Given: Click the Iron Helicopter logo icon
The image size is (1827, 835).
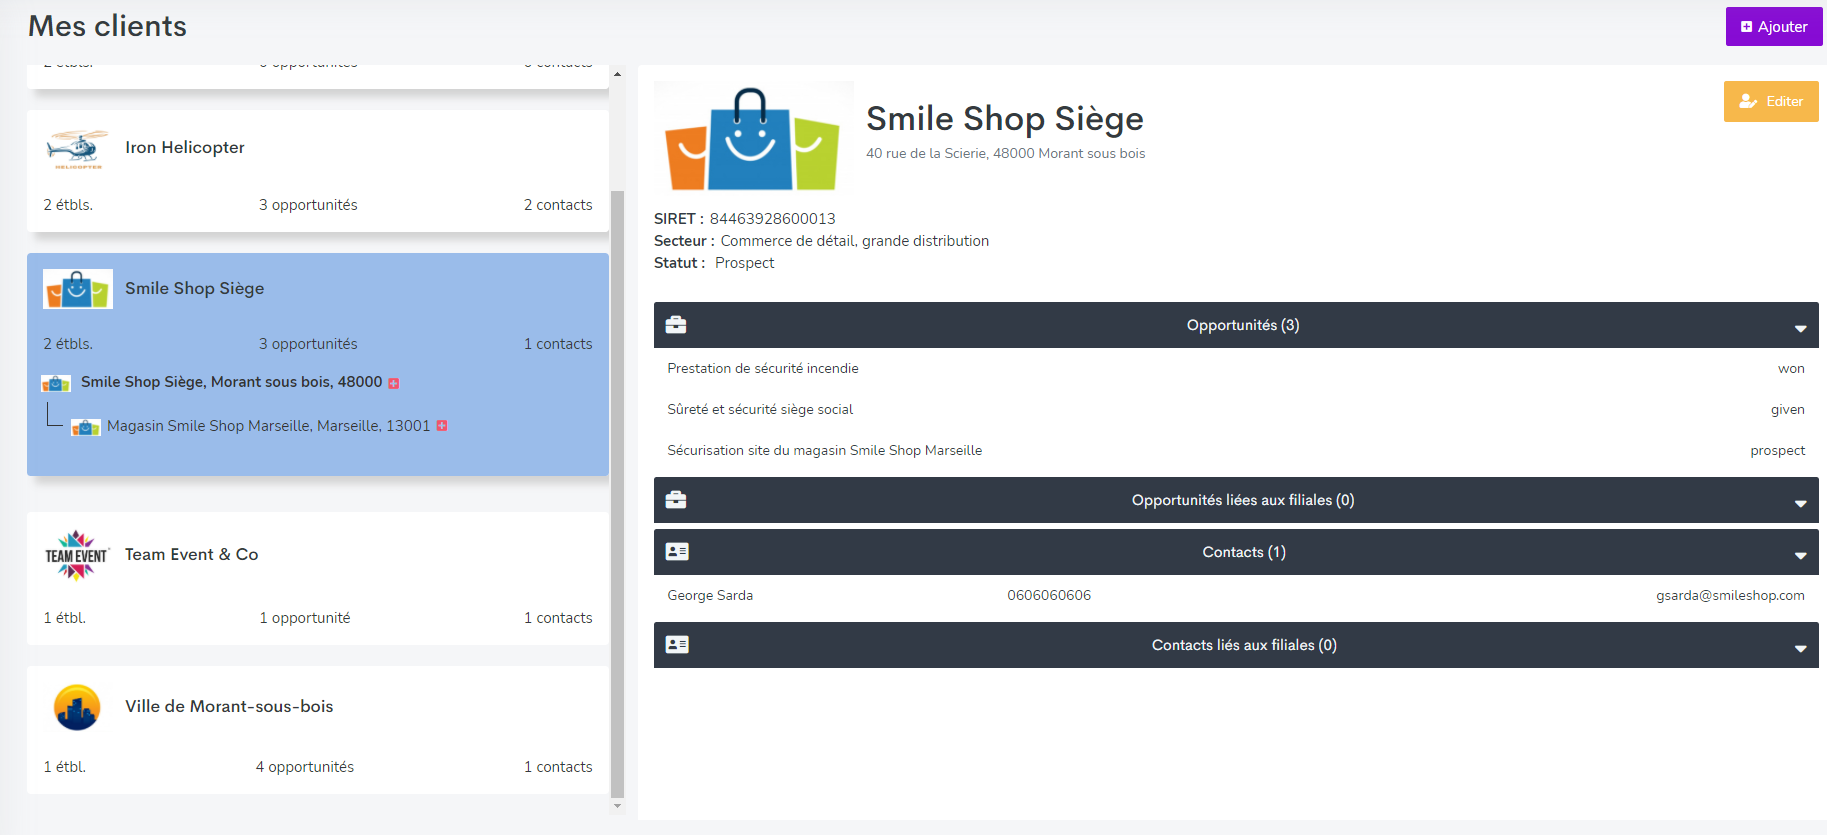Looking at the screenshot, I should point(77,149).
